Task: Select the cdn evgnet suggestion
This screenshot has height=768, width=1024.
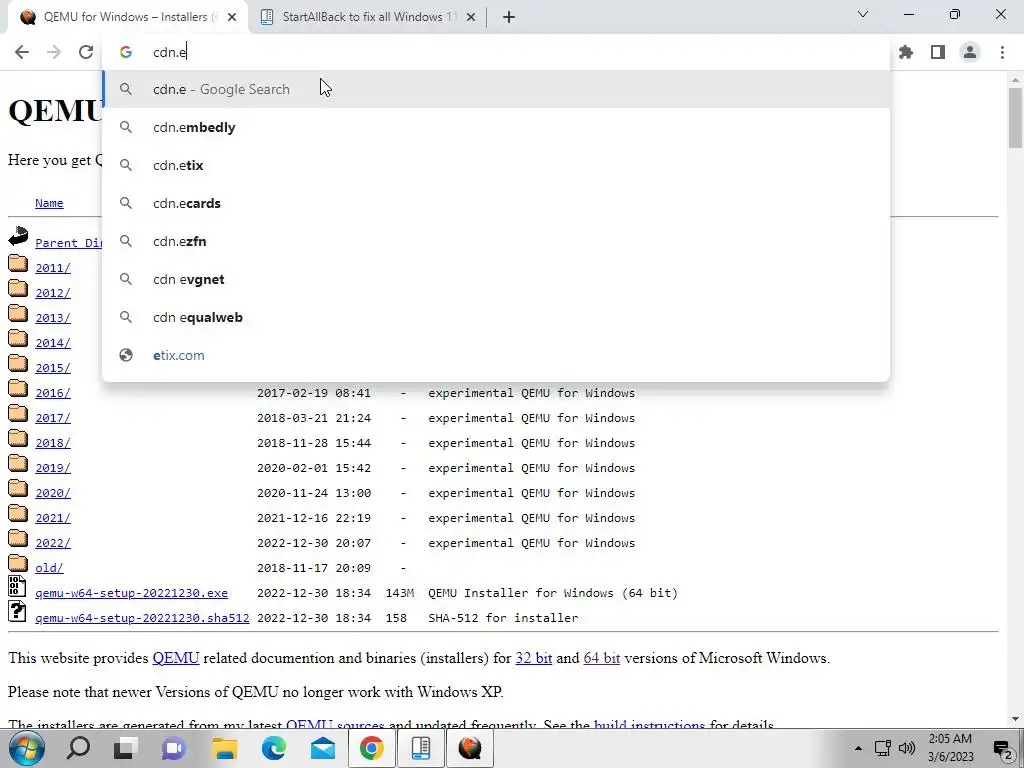Action: [x=496, y=279]
